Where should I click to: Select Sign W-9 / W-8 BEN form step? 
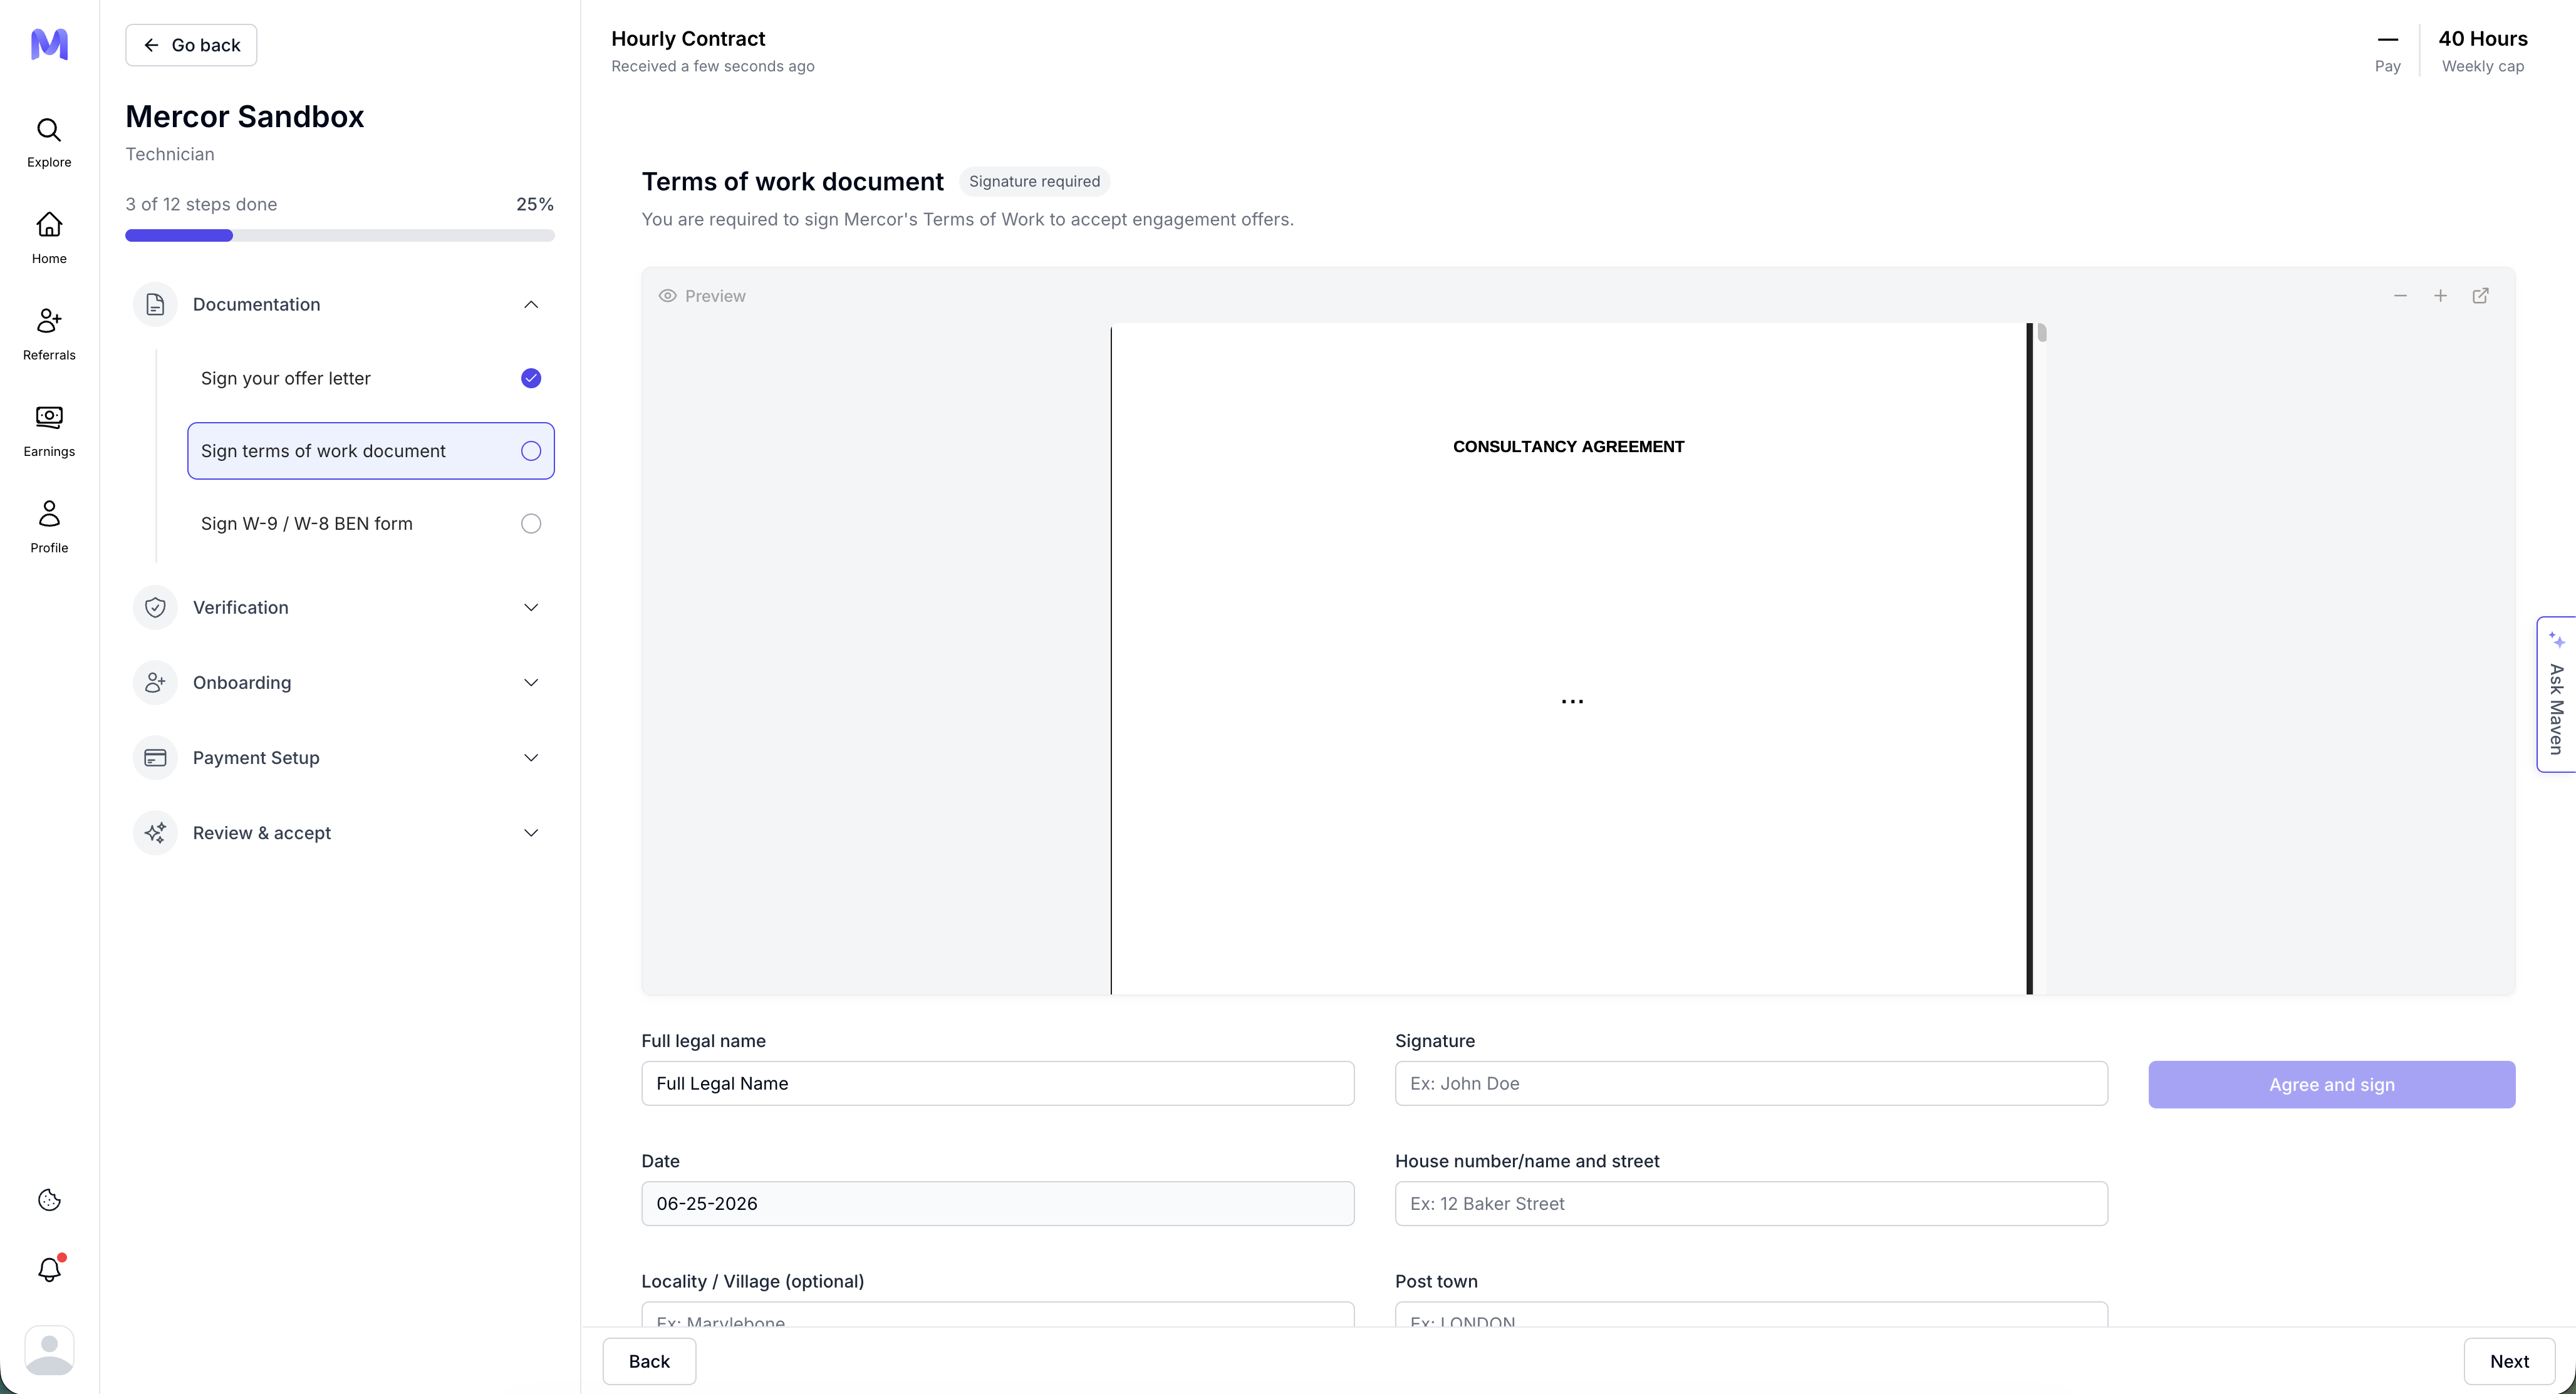370,524
